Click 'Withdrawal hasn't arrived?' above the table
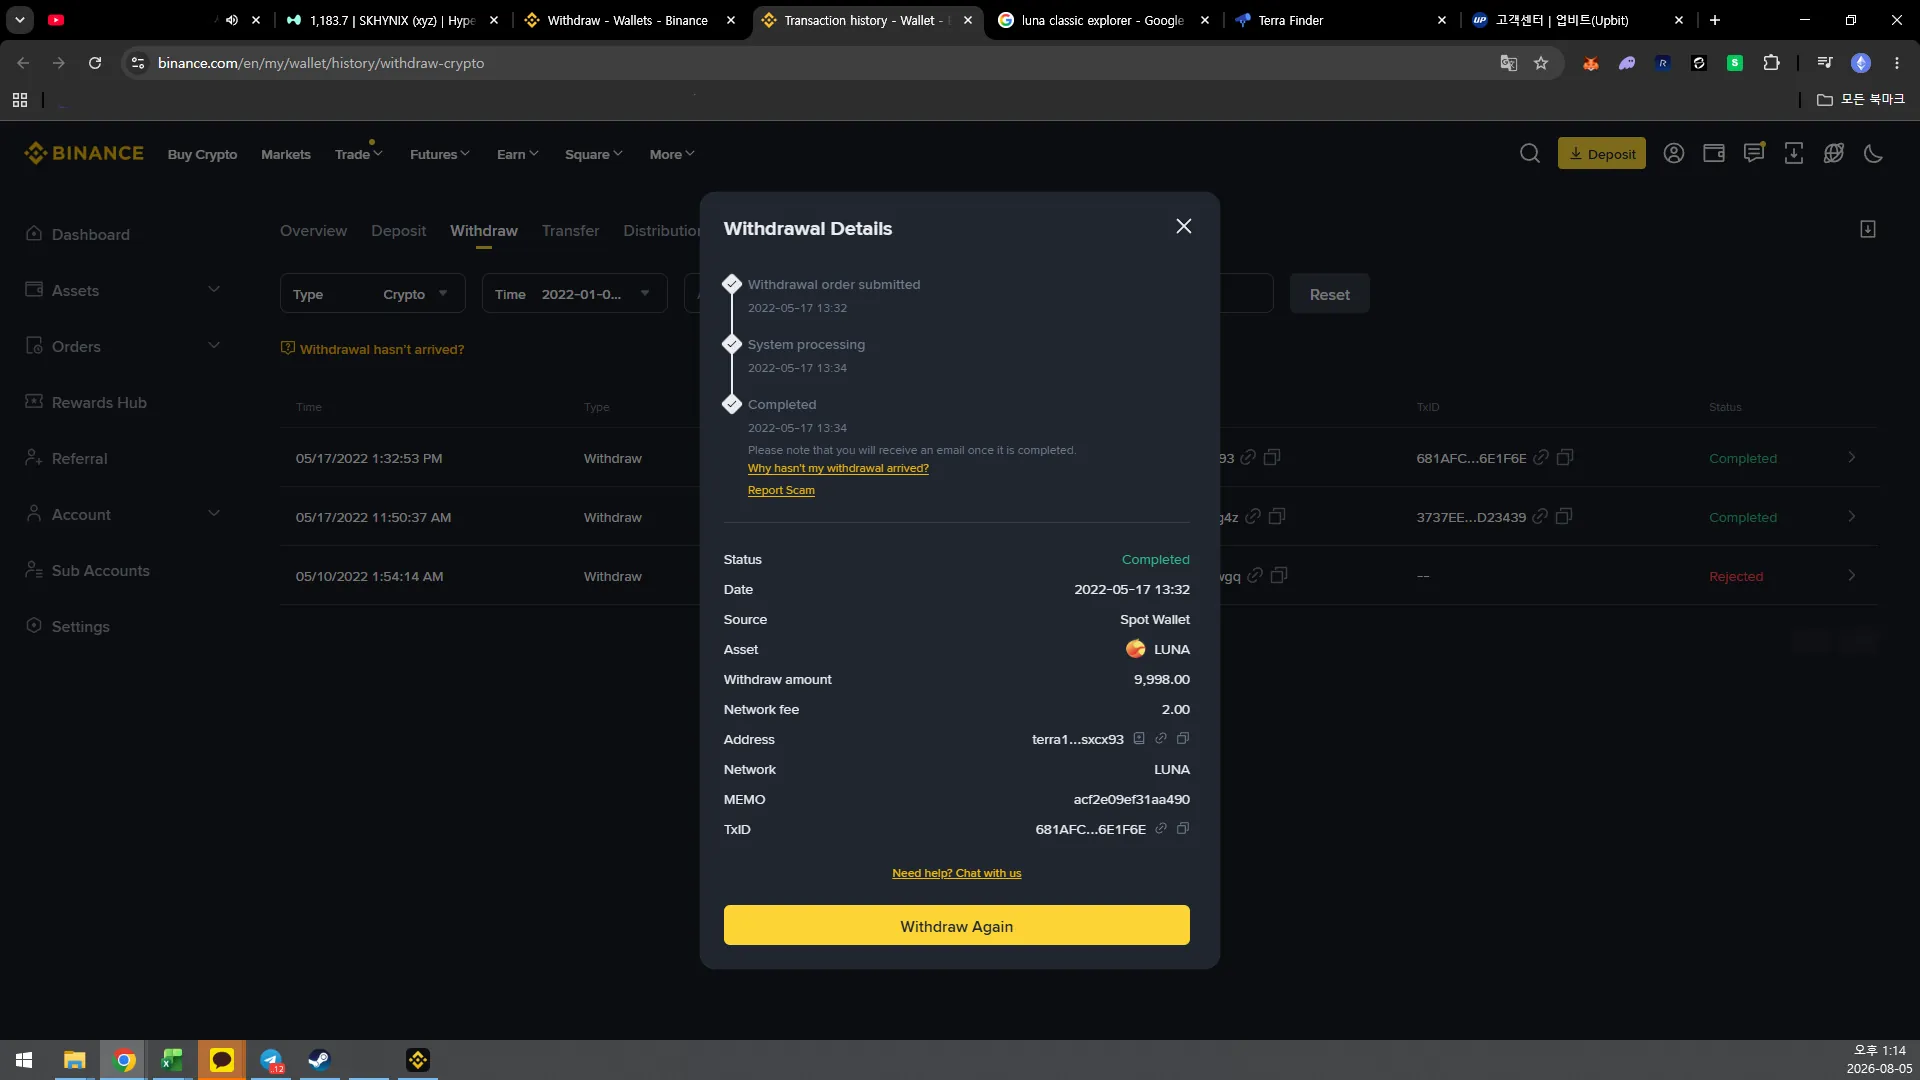Viewport: 1920px width, 1080px height. click(372, 349)
